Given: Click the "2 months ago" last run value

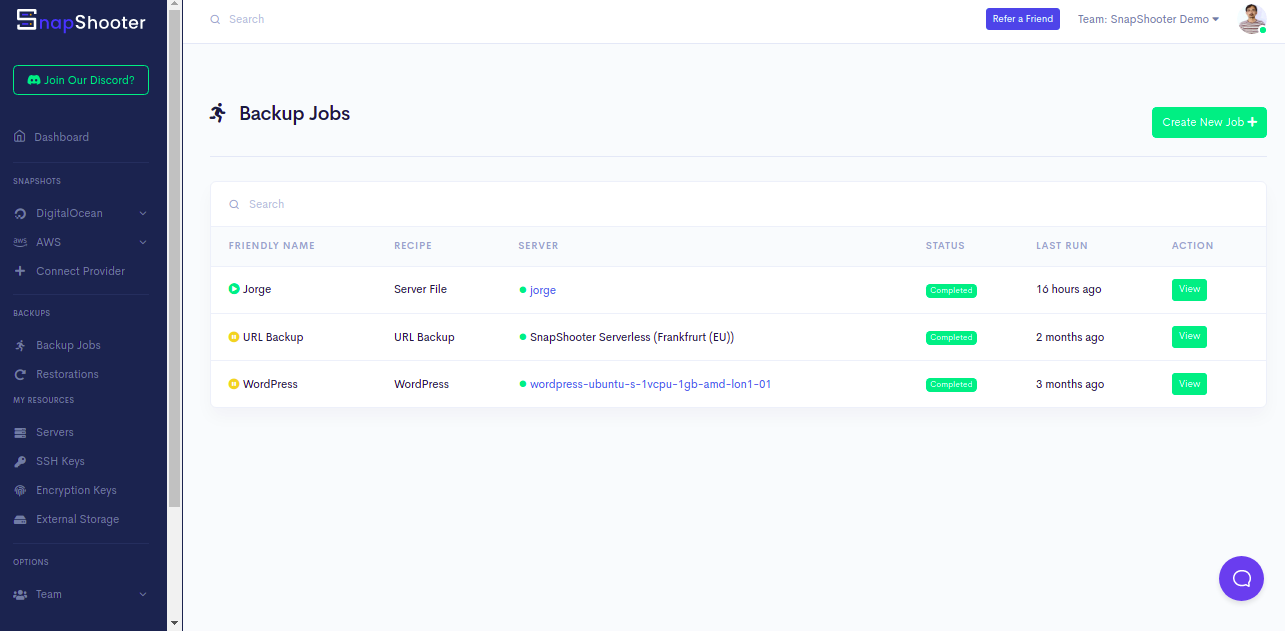Looking at the screenshot, I should (x=1070, y=337).
